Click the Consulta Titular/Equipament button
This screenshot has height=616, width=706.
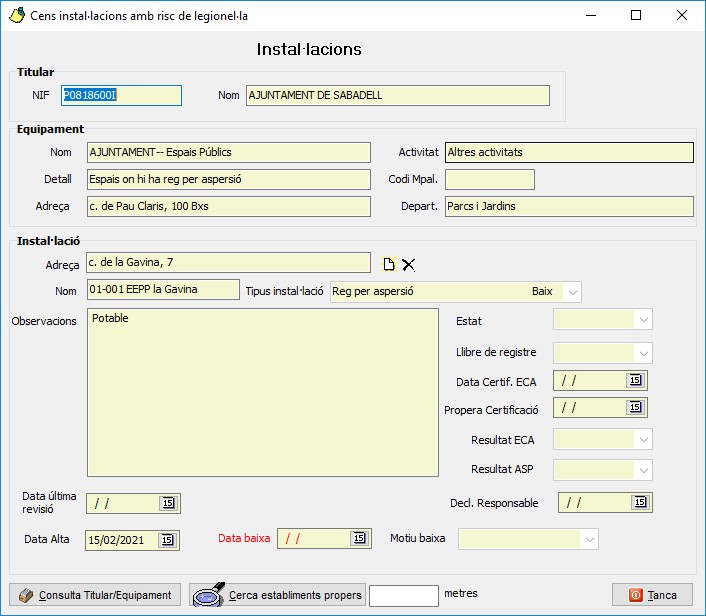click(95, 595)
